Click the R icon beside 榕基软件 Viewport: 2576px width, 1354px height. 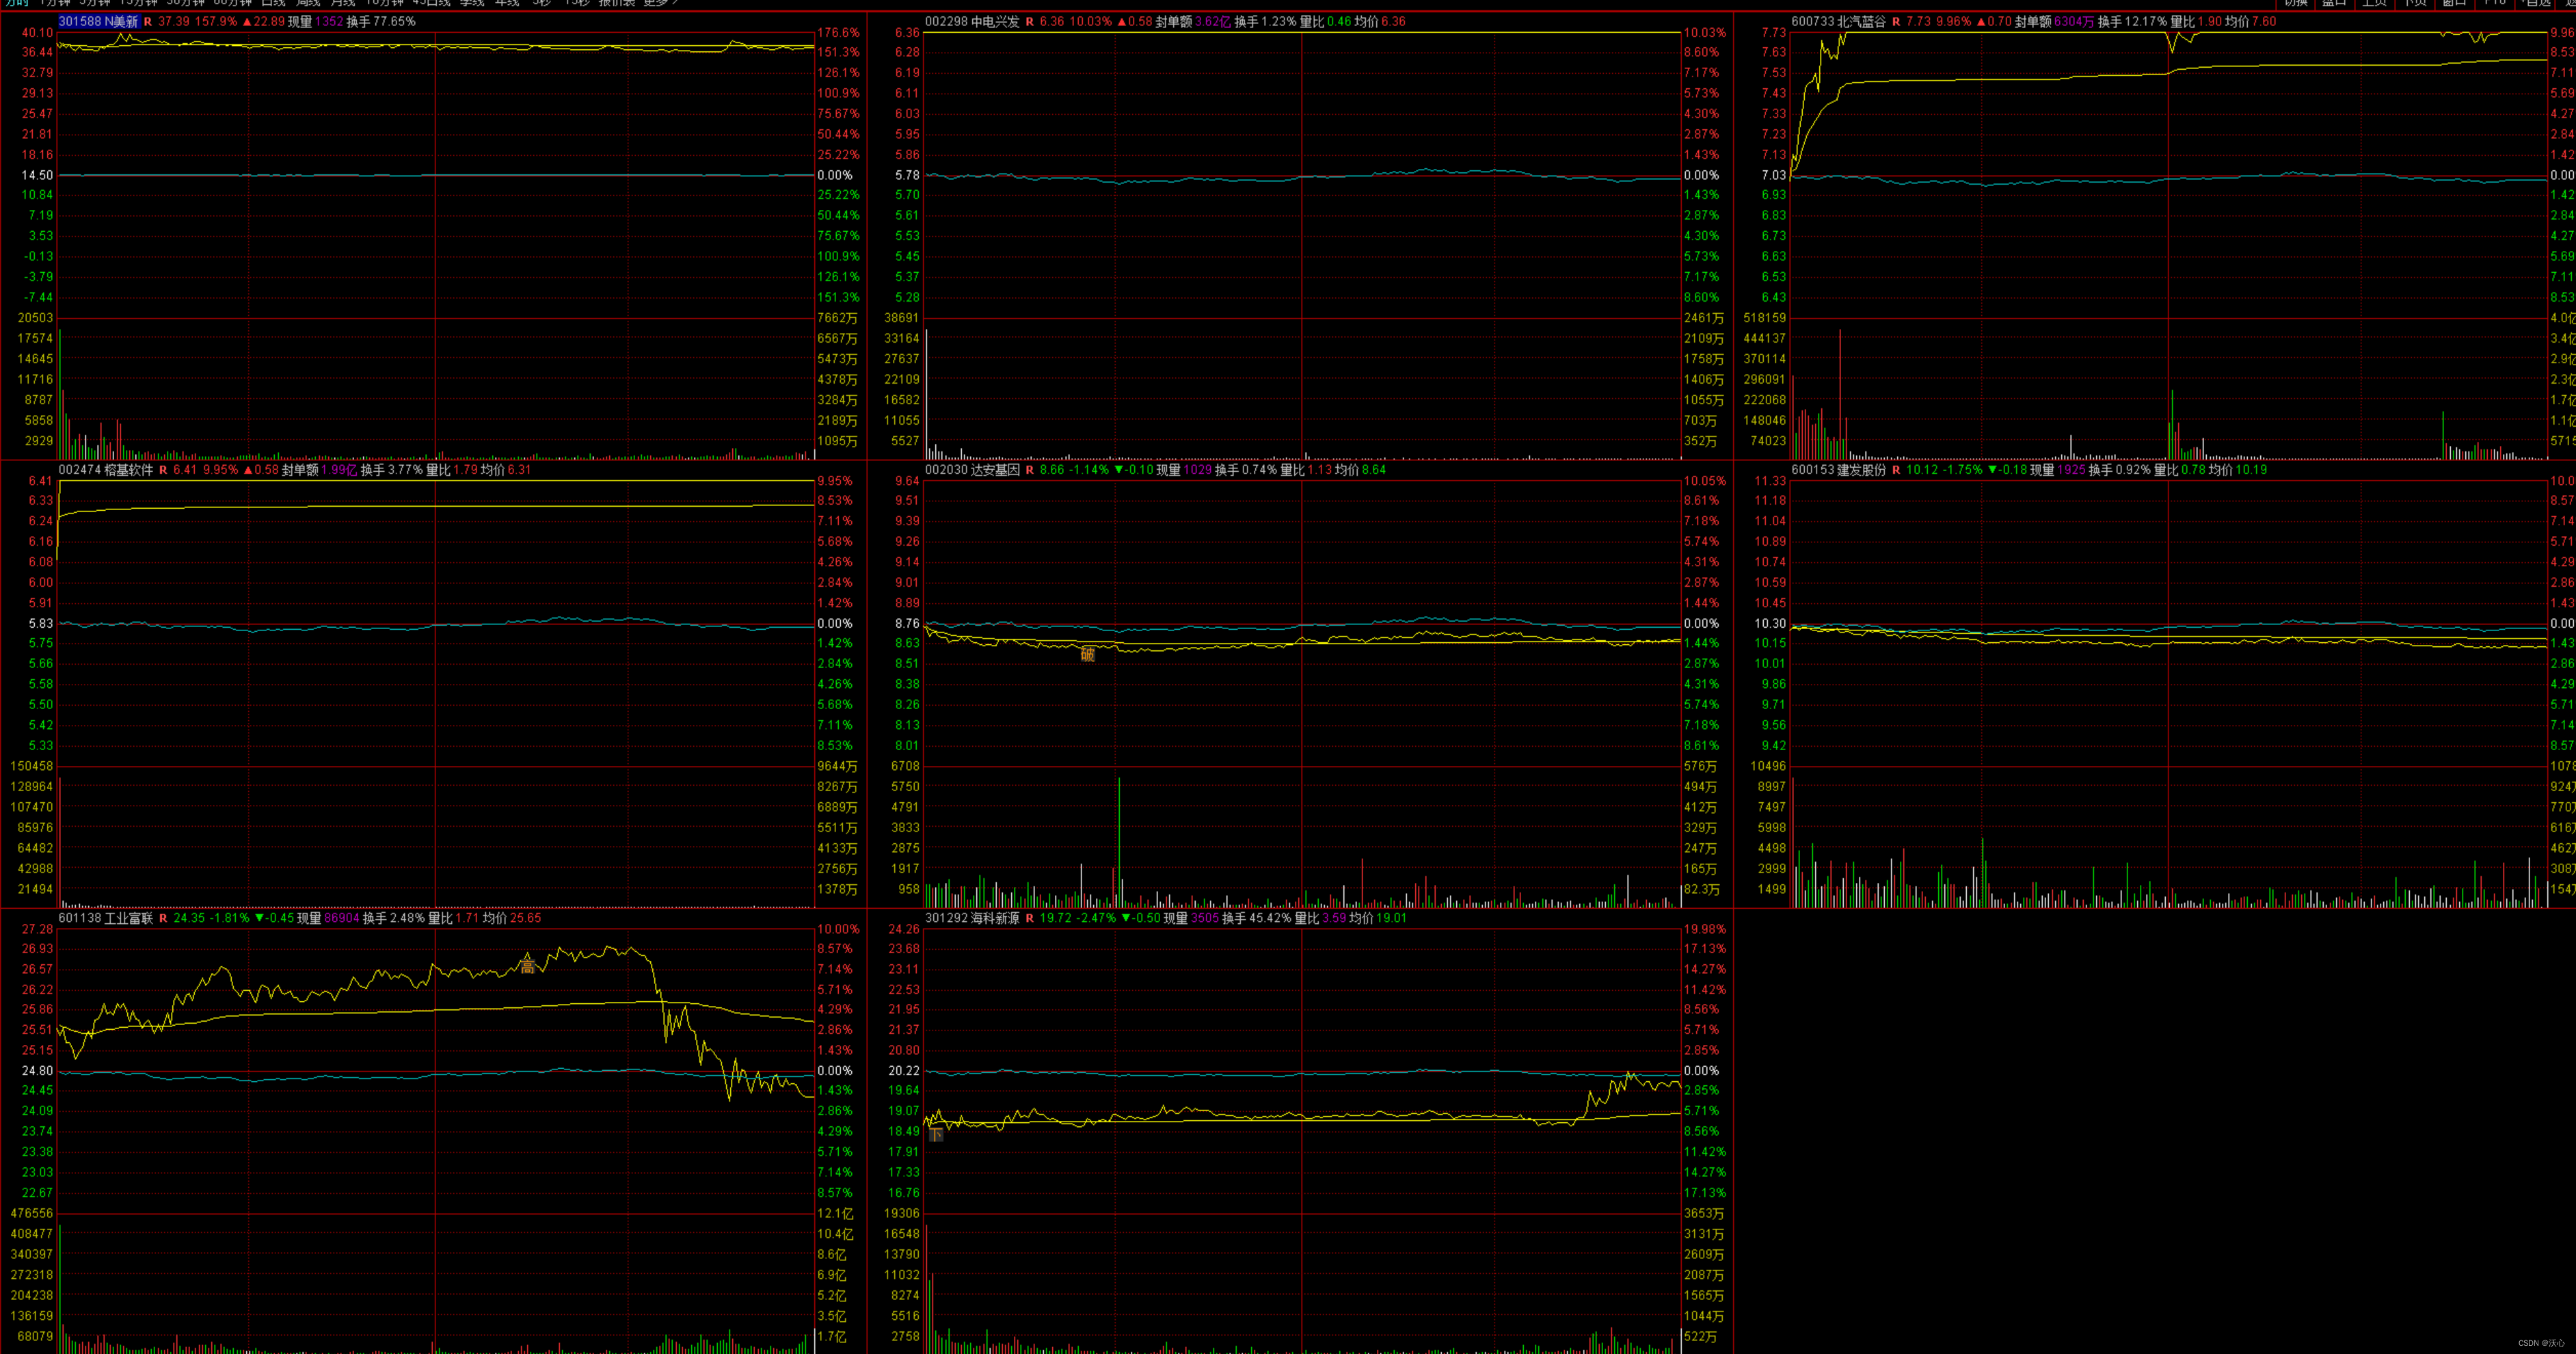pos(164,470)
